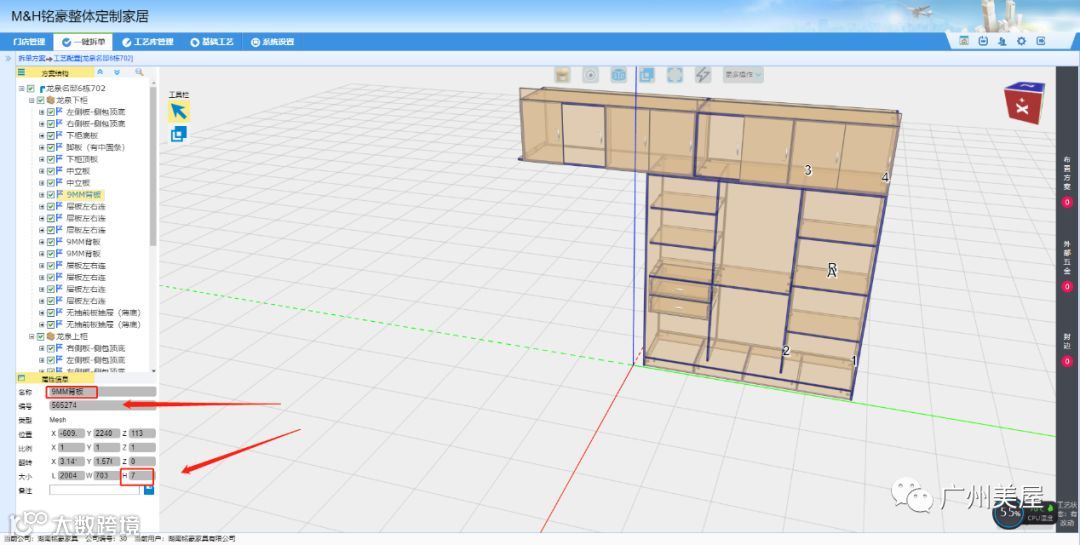Select the 下柜底板 tree item
This screenshot has width=1080, height=545.
tap(82, 136)
